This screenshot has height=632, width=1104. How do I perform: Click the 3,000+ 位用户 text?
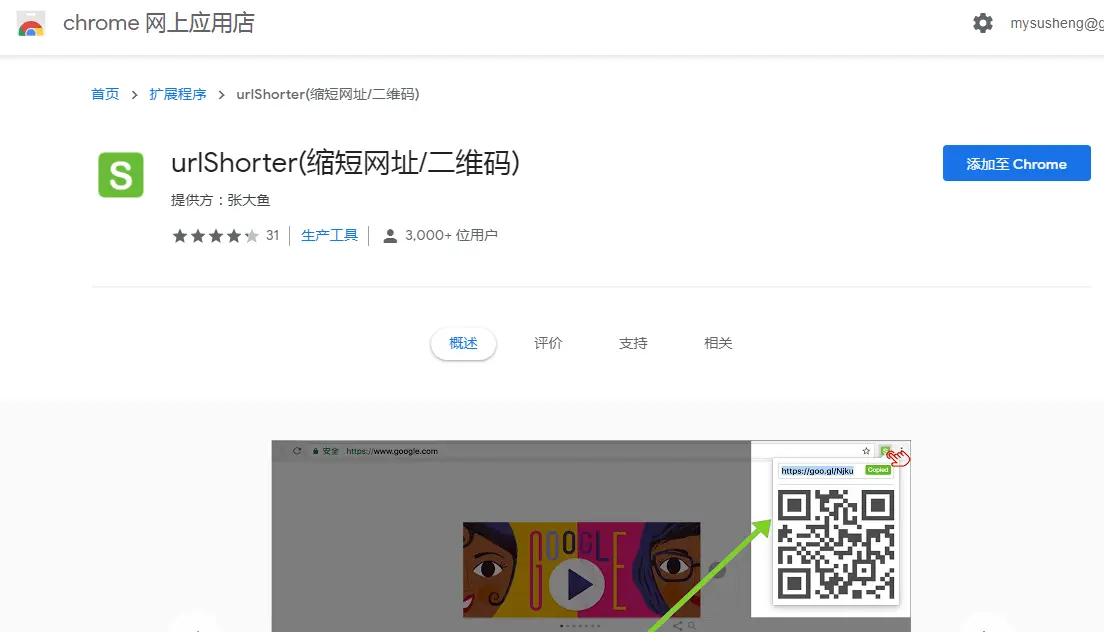point(451,236)
